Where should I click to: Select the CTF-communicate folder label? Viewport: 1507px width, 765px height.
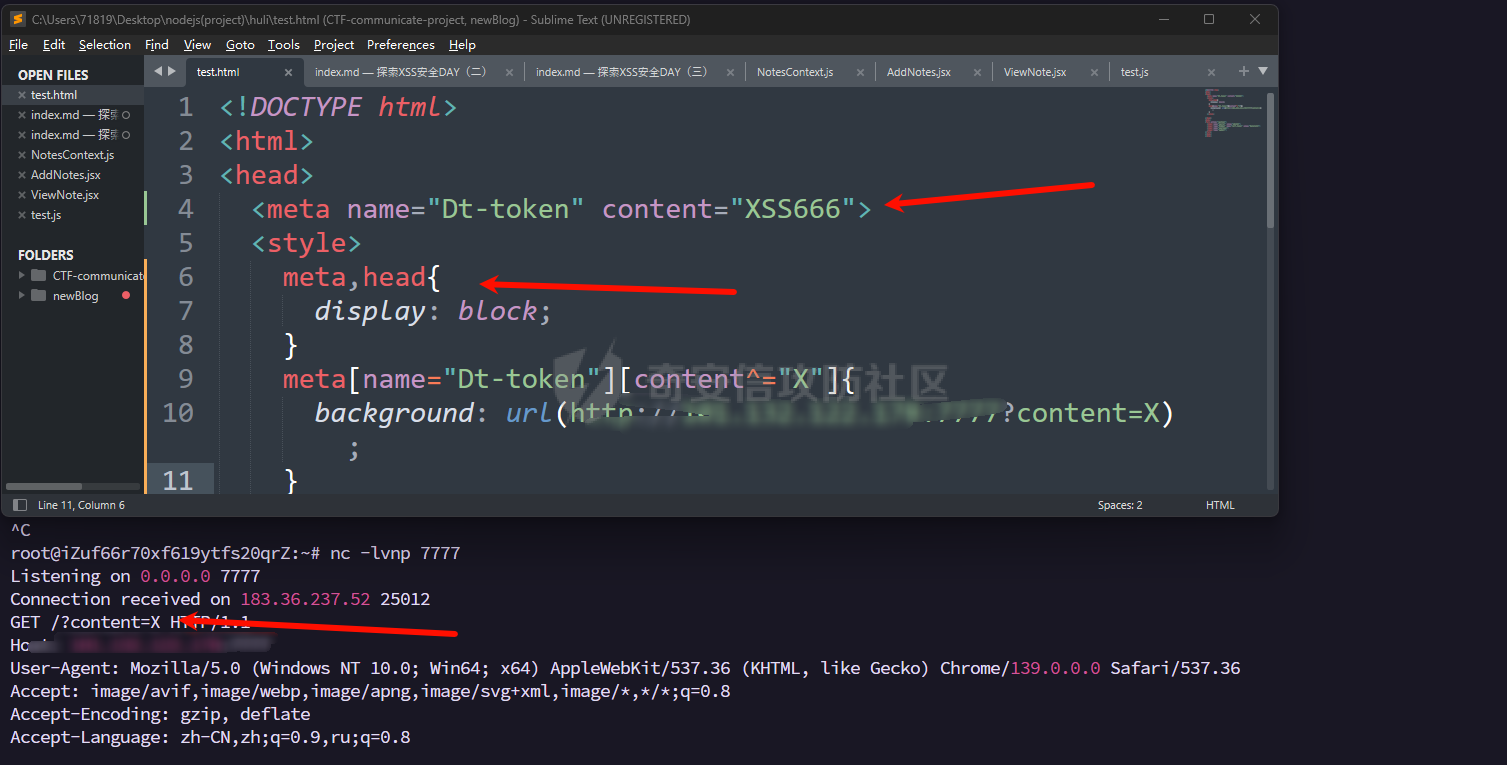click(x=98, y=275)
